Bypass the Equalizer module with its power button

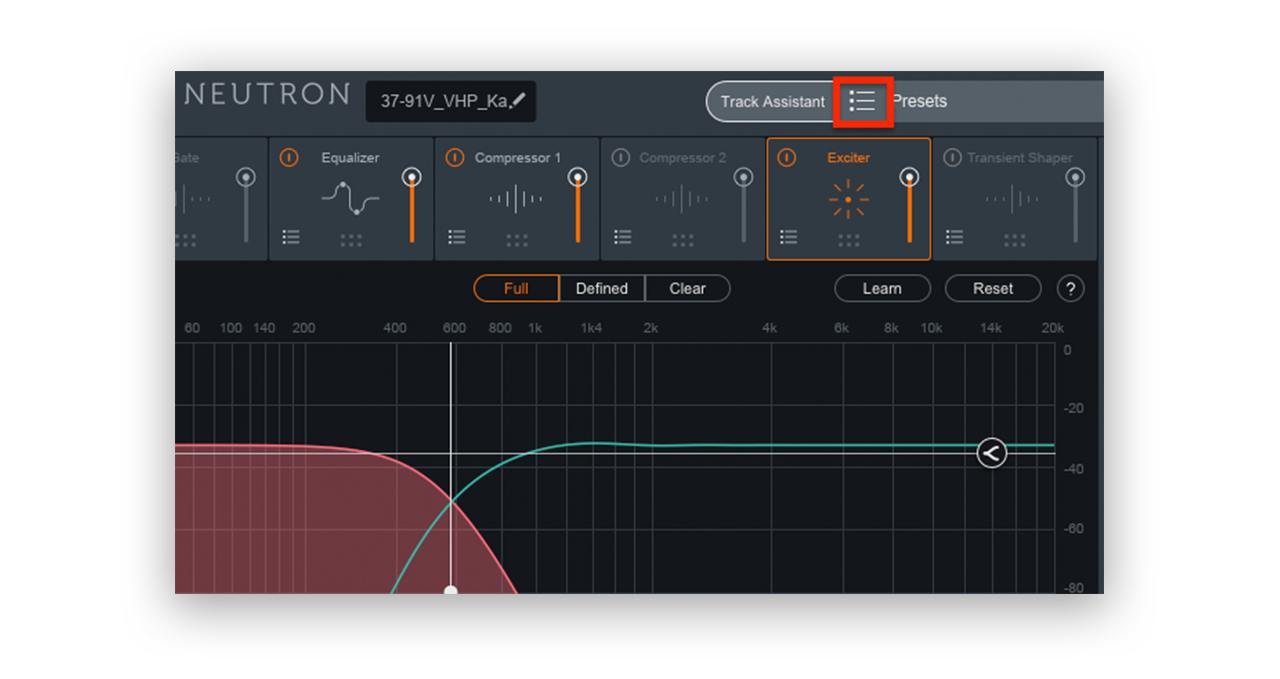pos(289,157)
